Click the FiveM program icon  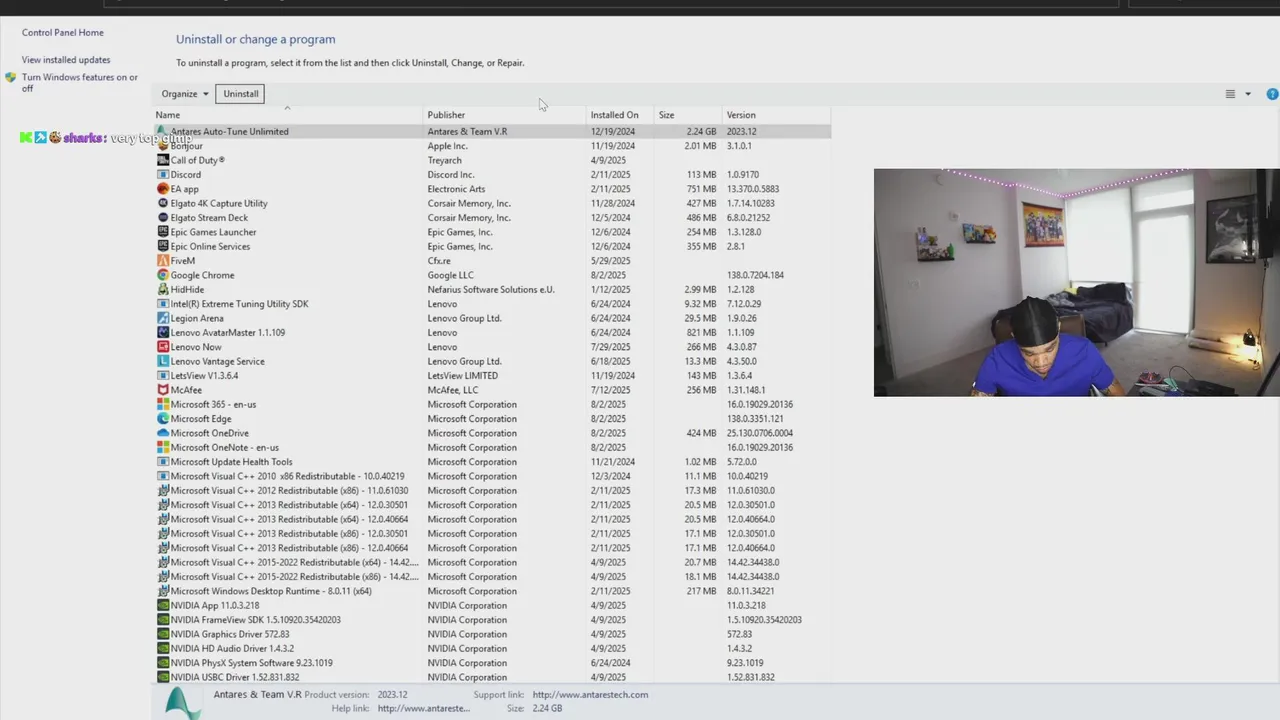pos(163,261)
